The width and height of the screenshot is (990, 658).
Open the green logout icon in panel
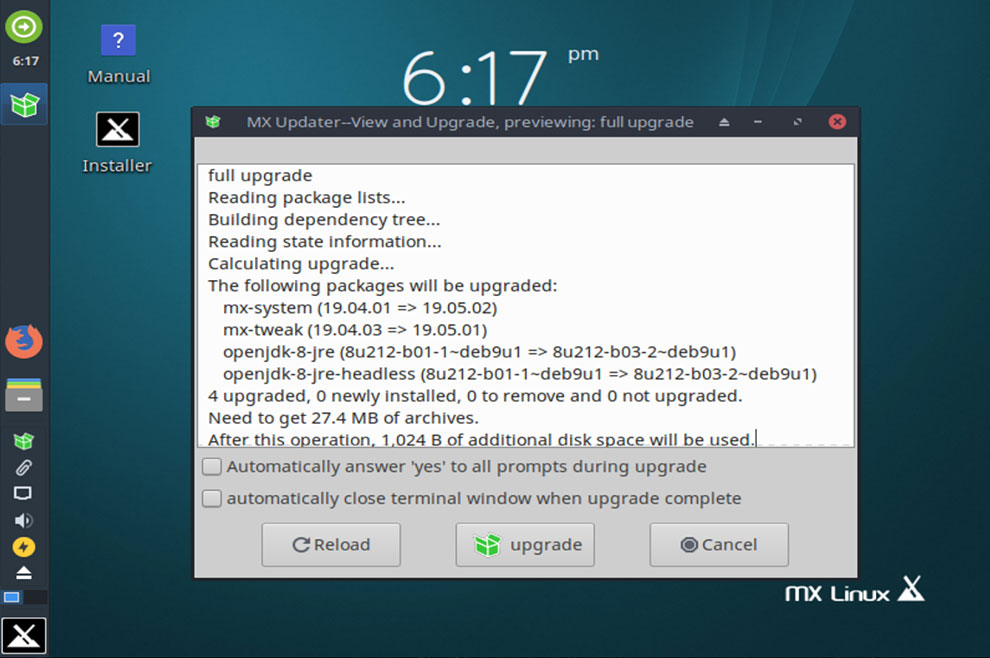(24, 27)
